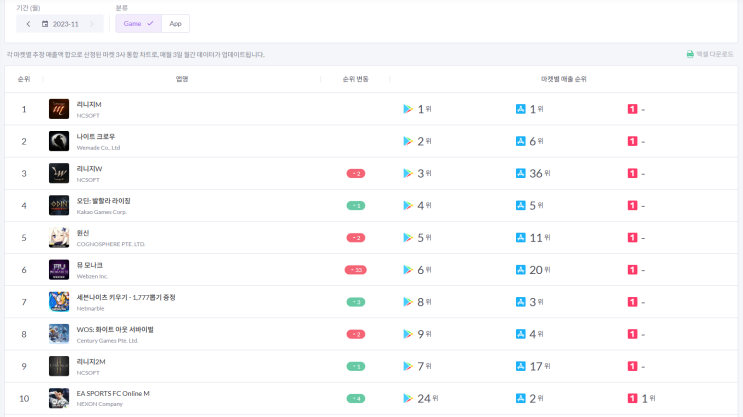This screenshot has height=417, width=743.
Task: Click NEXON Company publisher text
Action: [x=100, y=404]
